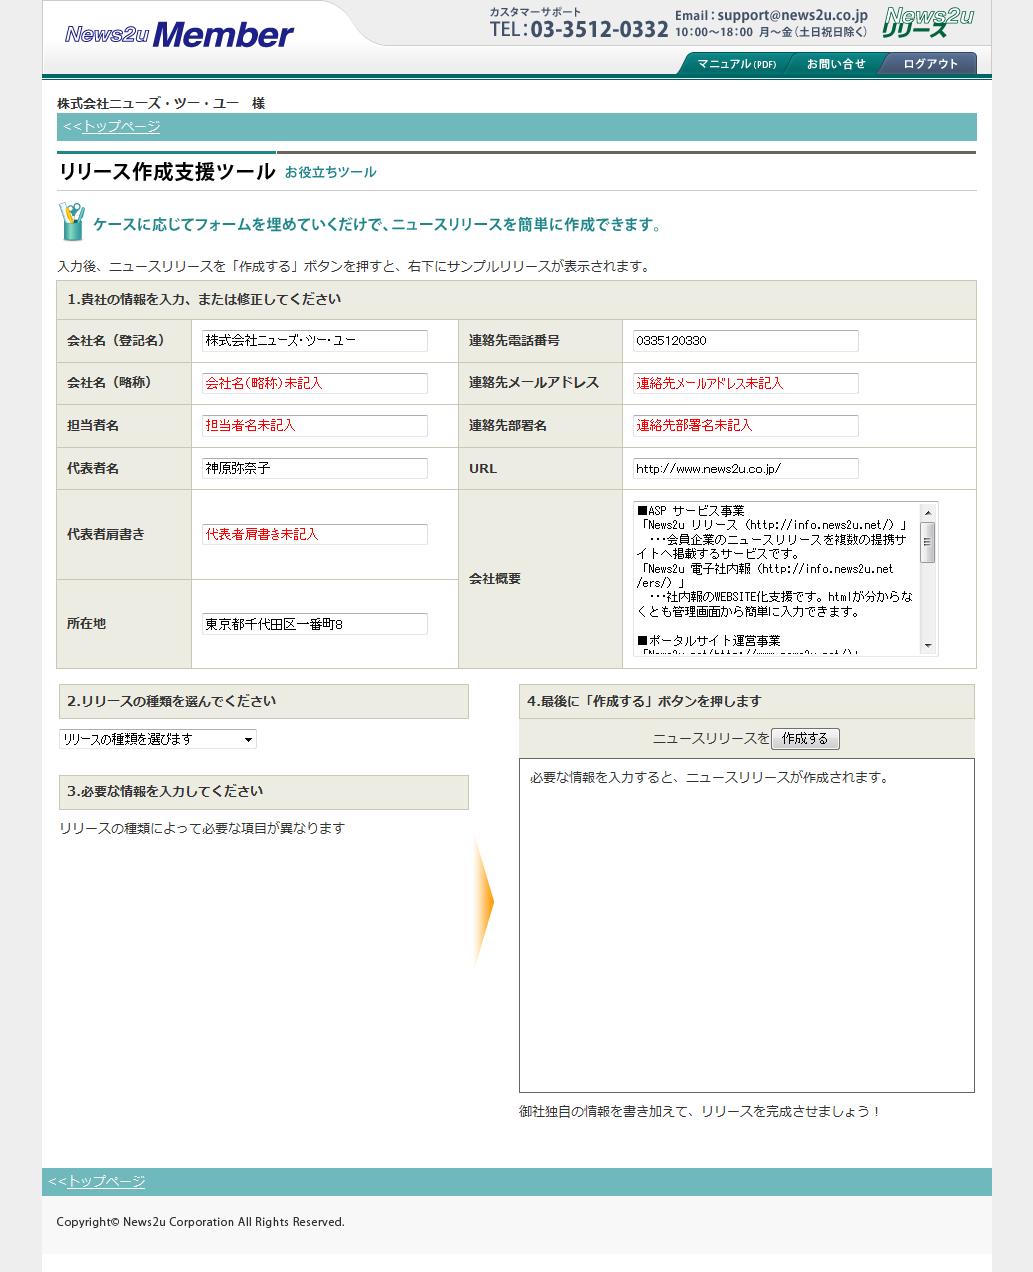Viewport: 1033px width, 1272px height.
Task: Click the 連絡先電話番号 input field
Action: click(745, 341)
